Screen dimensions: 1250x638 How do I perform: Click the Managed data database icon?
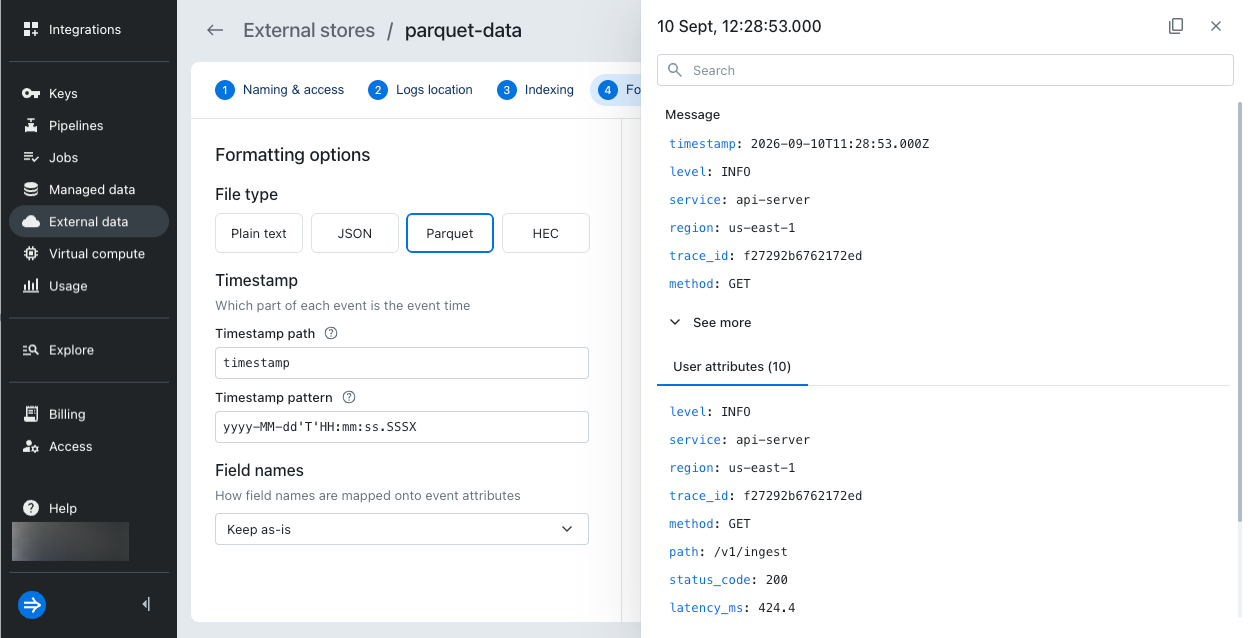(x=31, y=189)
